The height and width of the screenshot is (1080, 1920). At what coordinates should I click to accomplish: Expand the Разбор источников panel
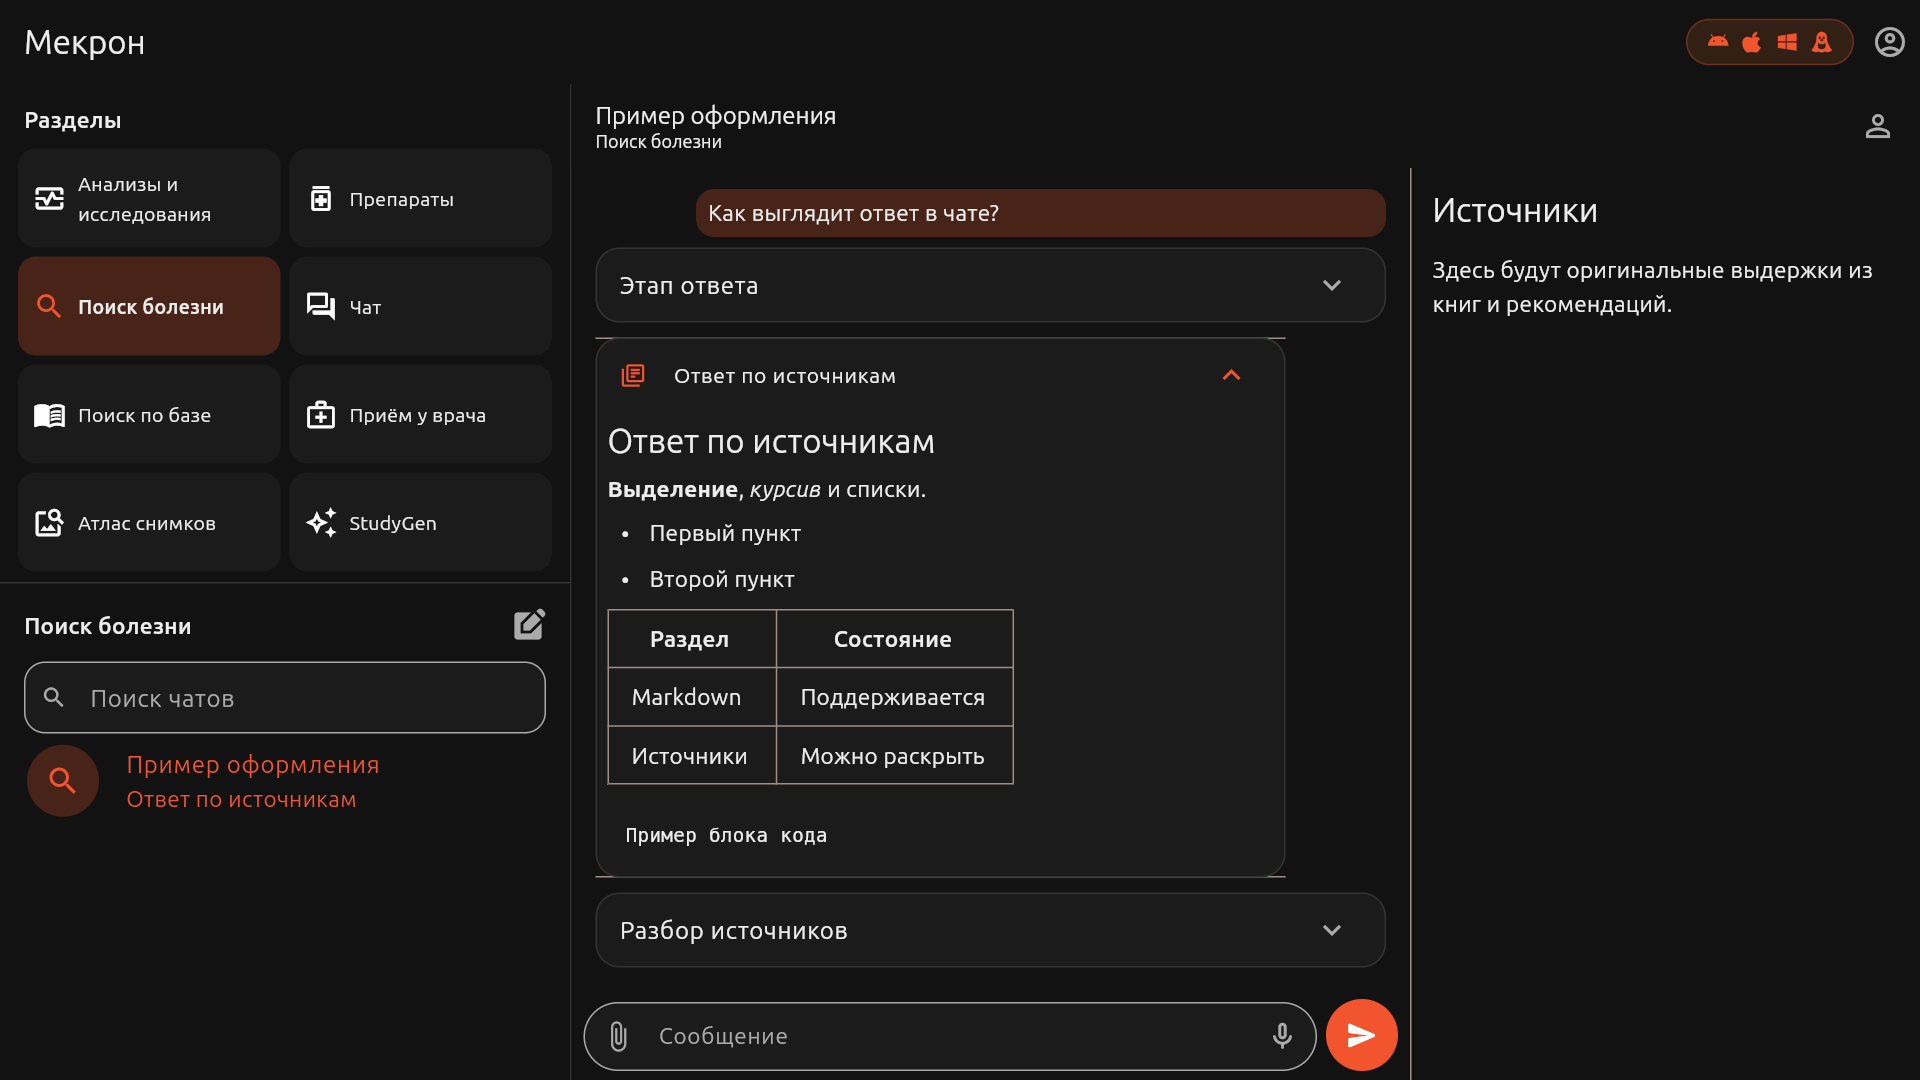click(990, 930)
